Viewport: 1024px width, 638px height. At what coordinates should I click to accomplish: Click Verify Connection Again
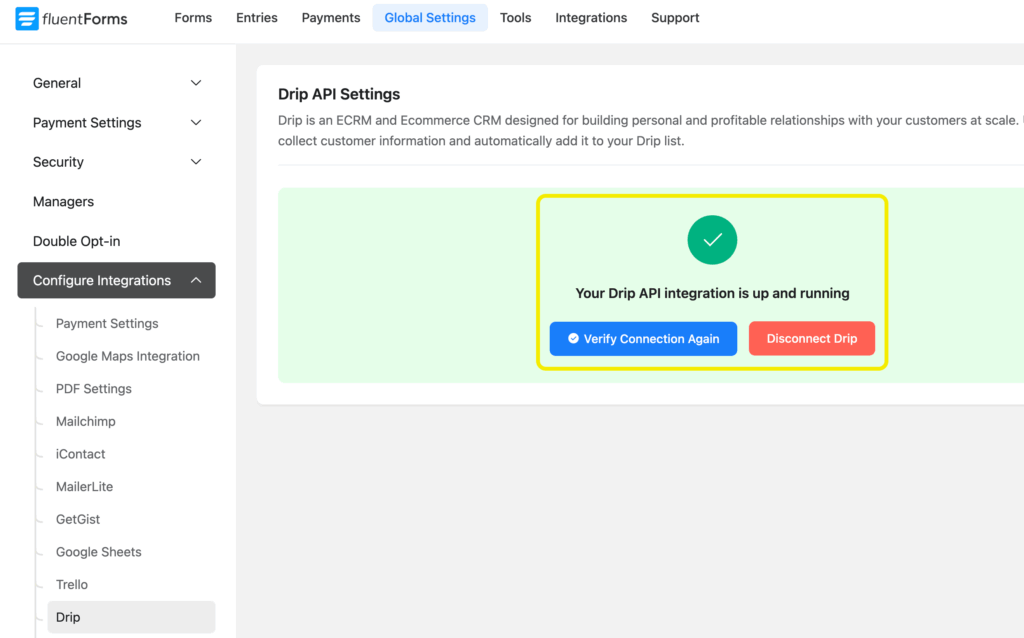[643, 338]
